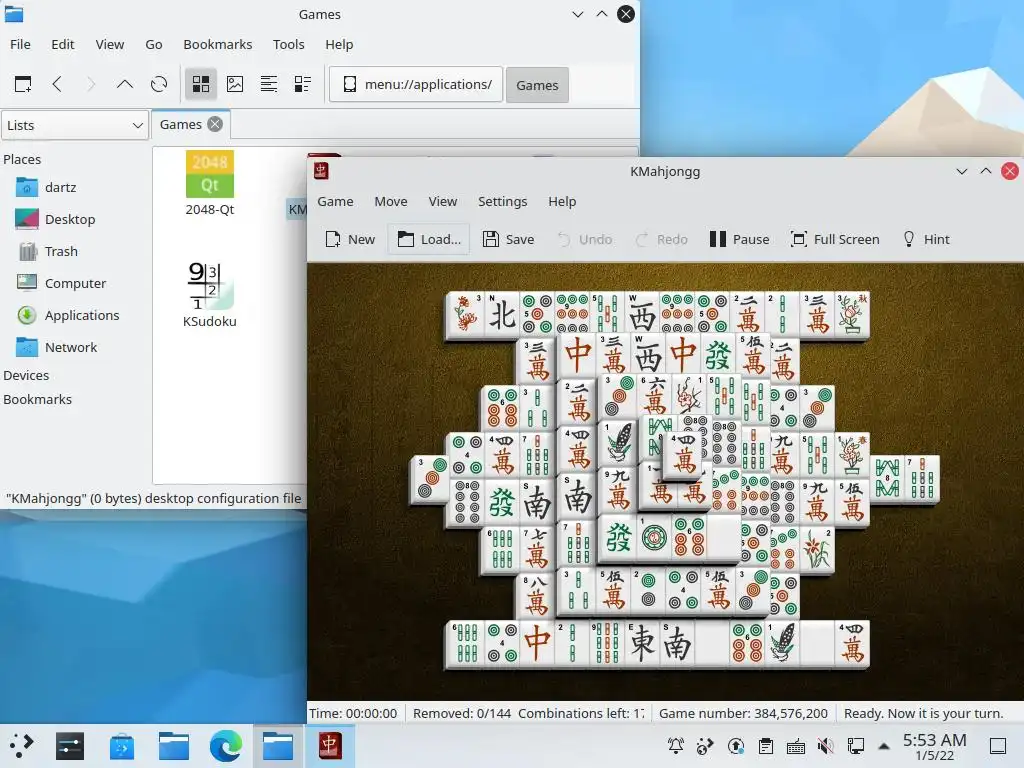Viewport: 1024px width, 768px height.
Task: Open the Help menu in KMahjongg
Action: pyautogui.click(x=562, y=201)
